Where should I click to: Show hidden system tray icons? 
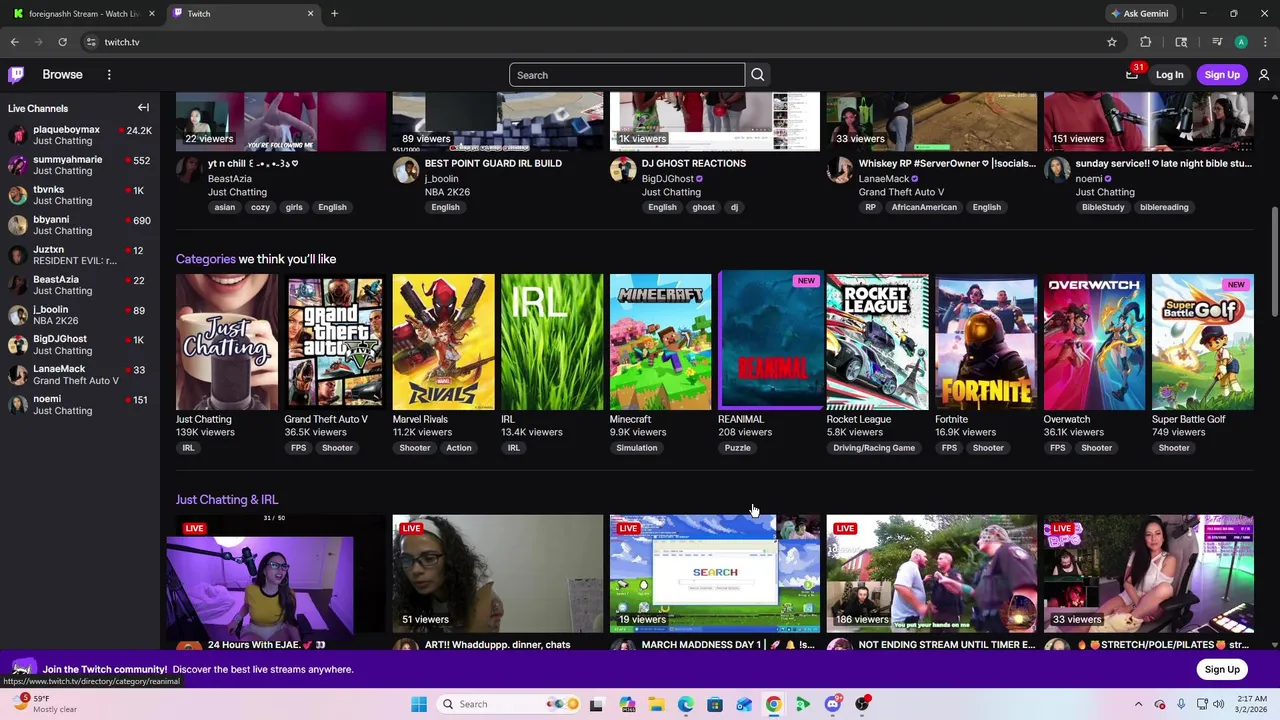click(1138, 704)
